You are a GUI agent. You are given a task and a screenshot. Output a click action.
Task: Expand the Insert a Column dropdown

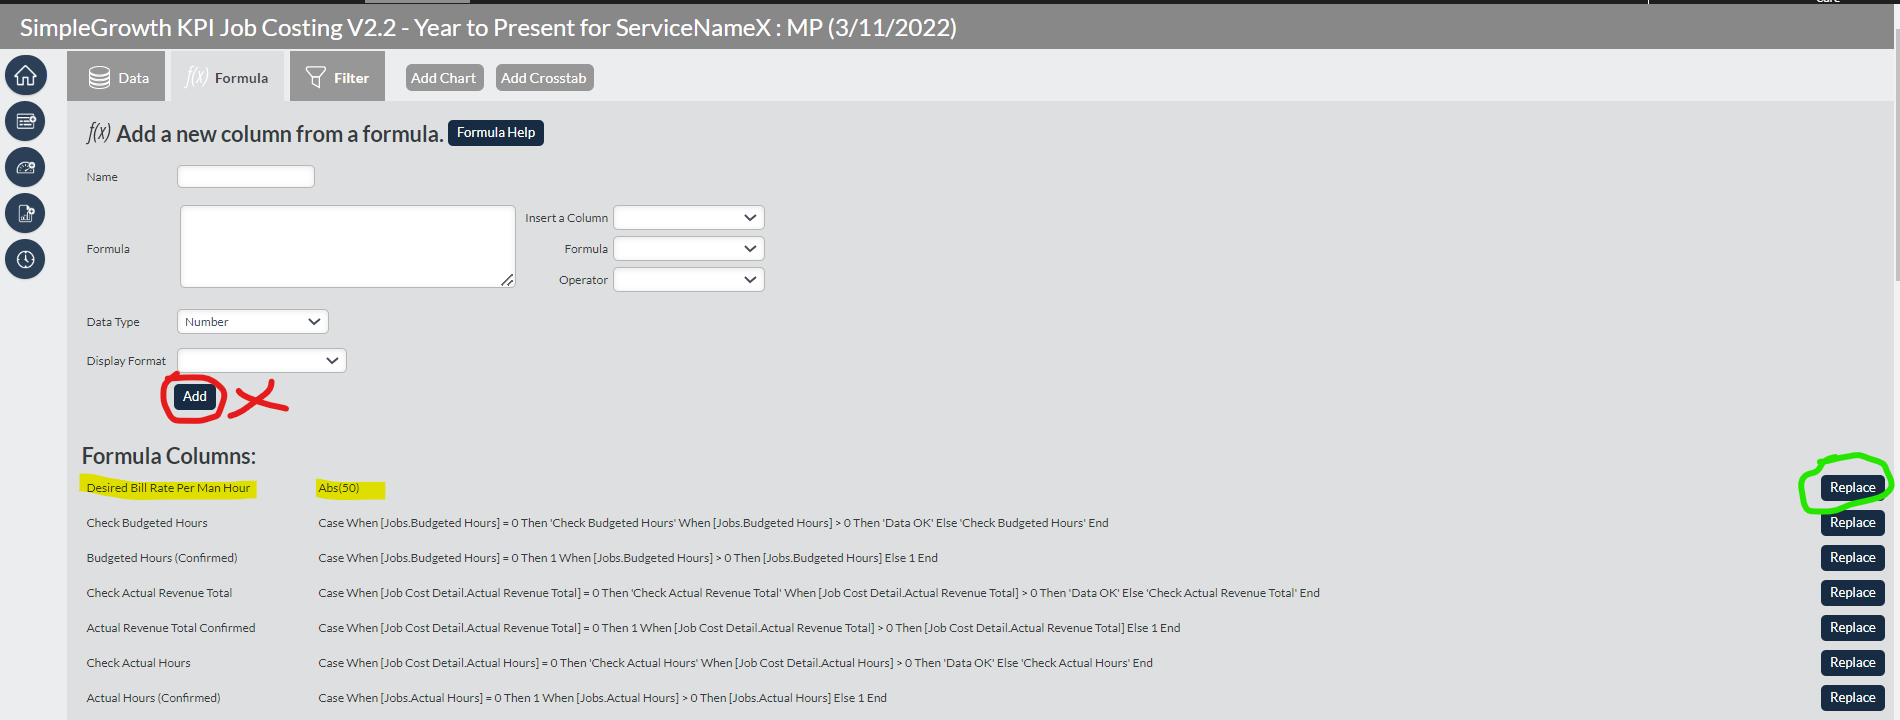689,218
